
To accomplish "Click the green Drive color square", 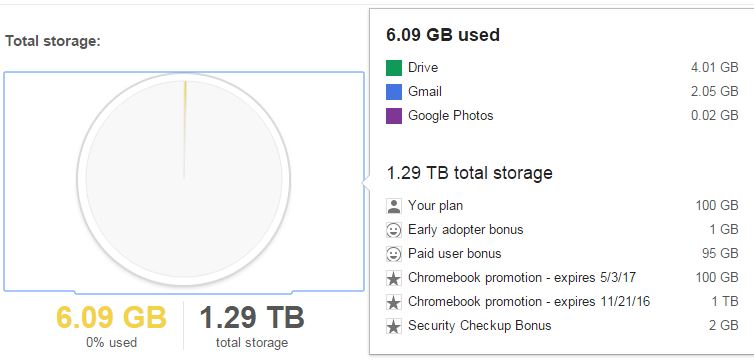I will point(393,68).
